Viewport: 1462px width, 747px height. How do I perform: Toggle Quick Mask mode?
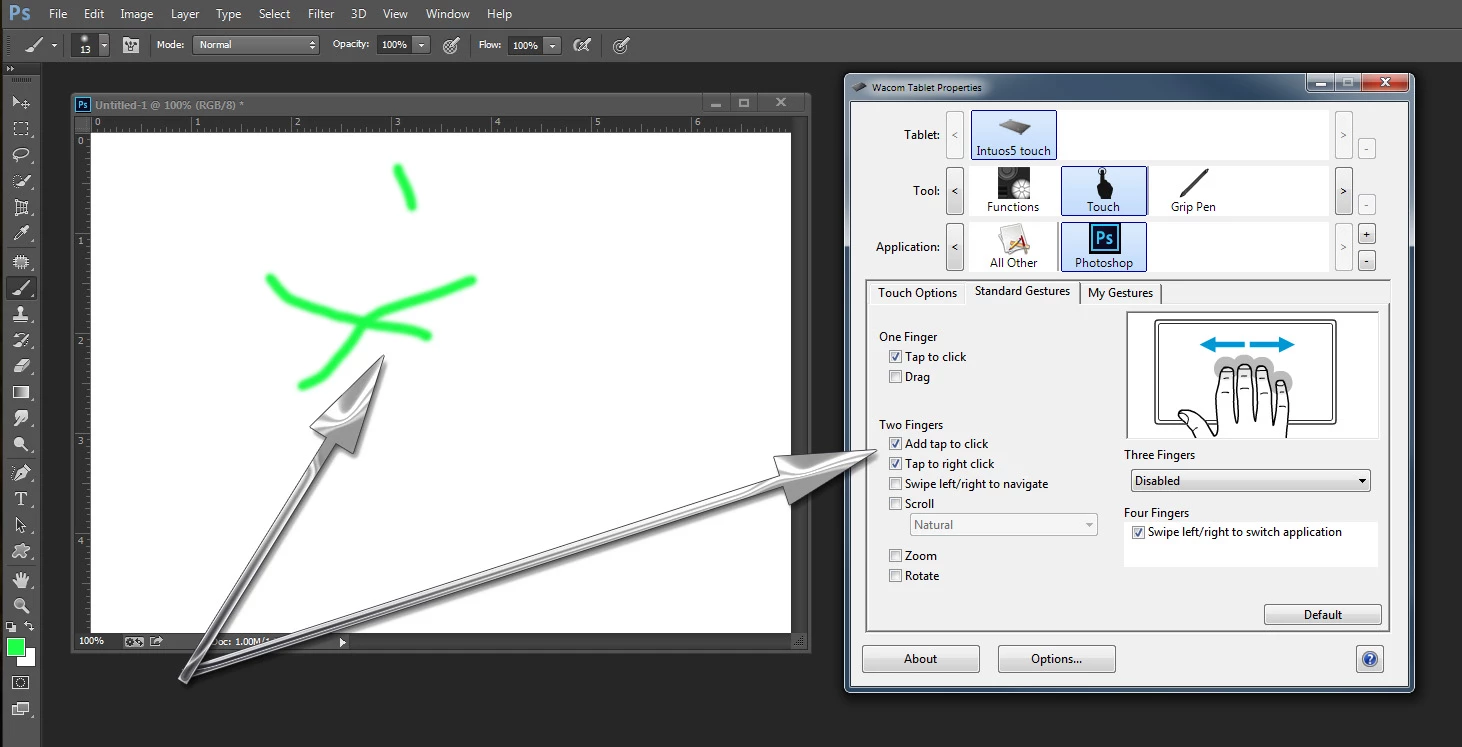tap(21, 682)
